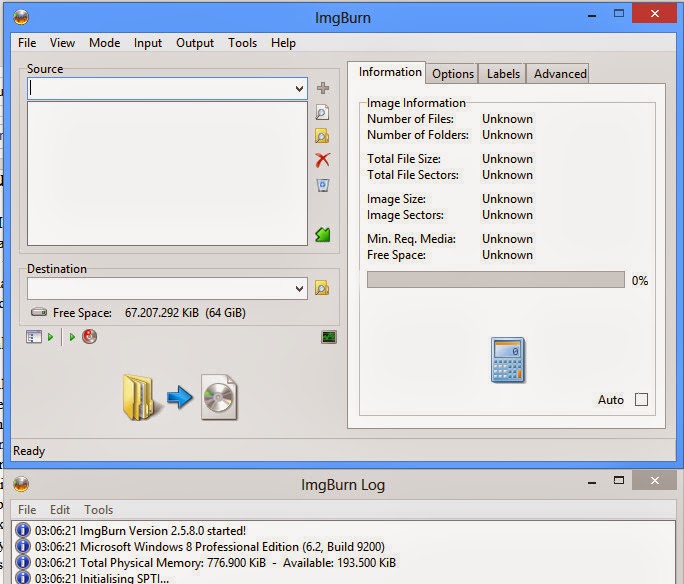Click the queue window icon below Free Space
This screenshot has height=584, width=684.
34,337
